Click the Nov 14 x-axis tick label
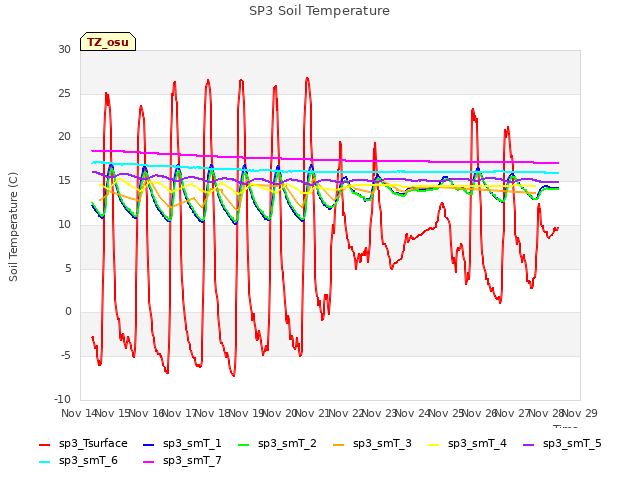The width and height of the screenshot is (640, 480). 79,413
